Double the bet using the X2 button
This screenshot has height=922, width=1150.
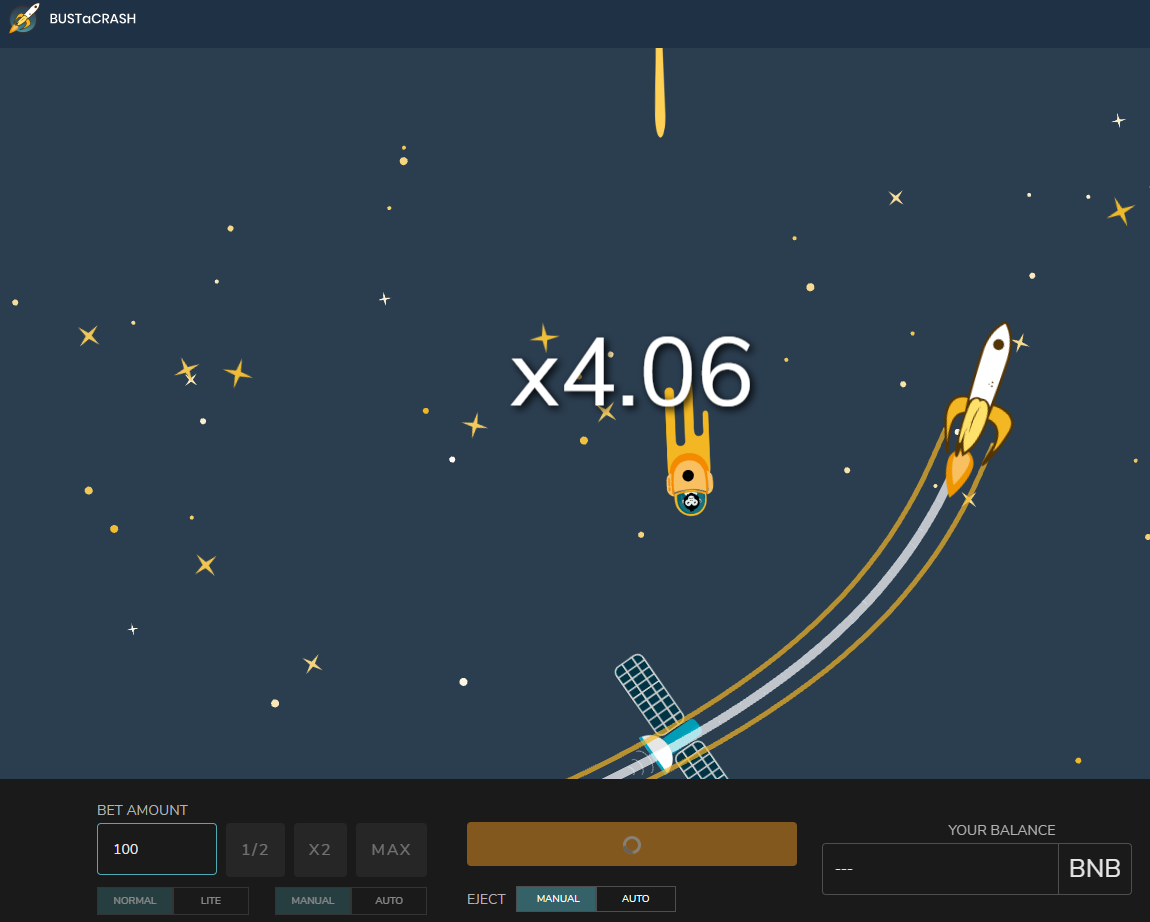[x=320, y=850]
